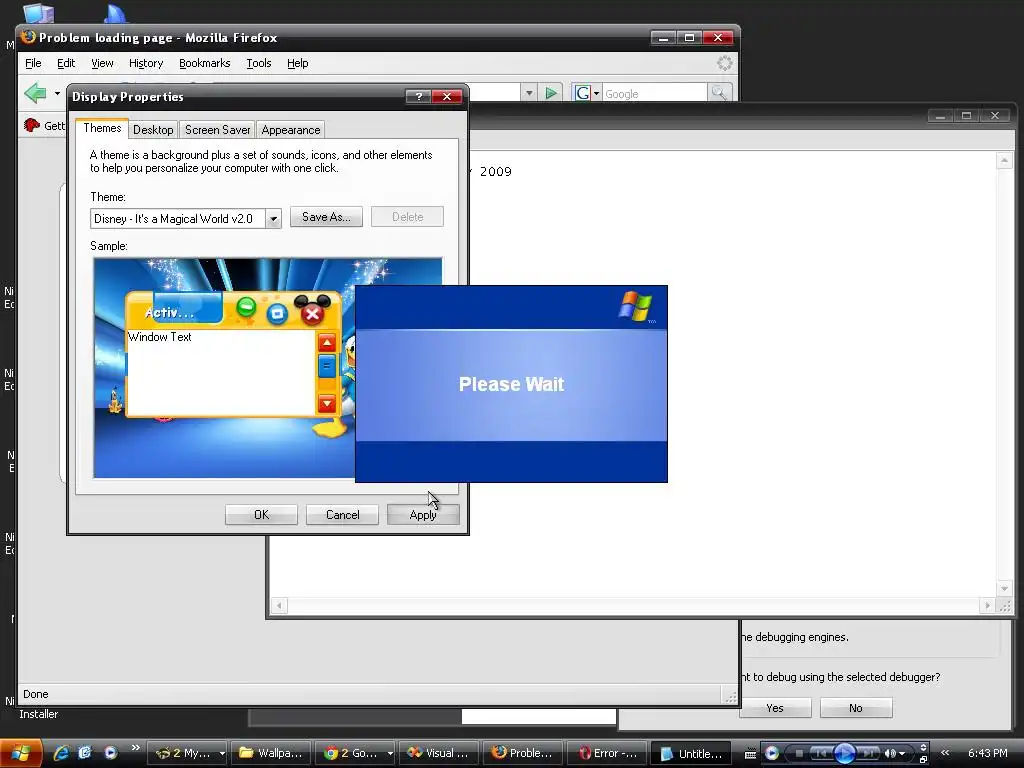Viewport: 1024px width, 768px height.
Task: Open the Firefox View menu
Action: (102, 63)
